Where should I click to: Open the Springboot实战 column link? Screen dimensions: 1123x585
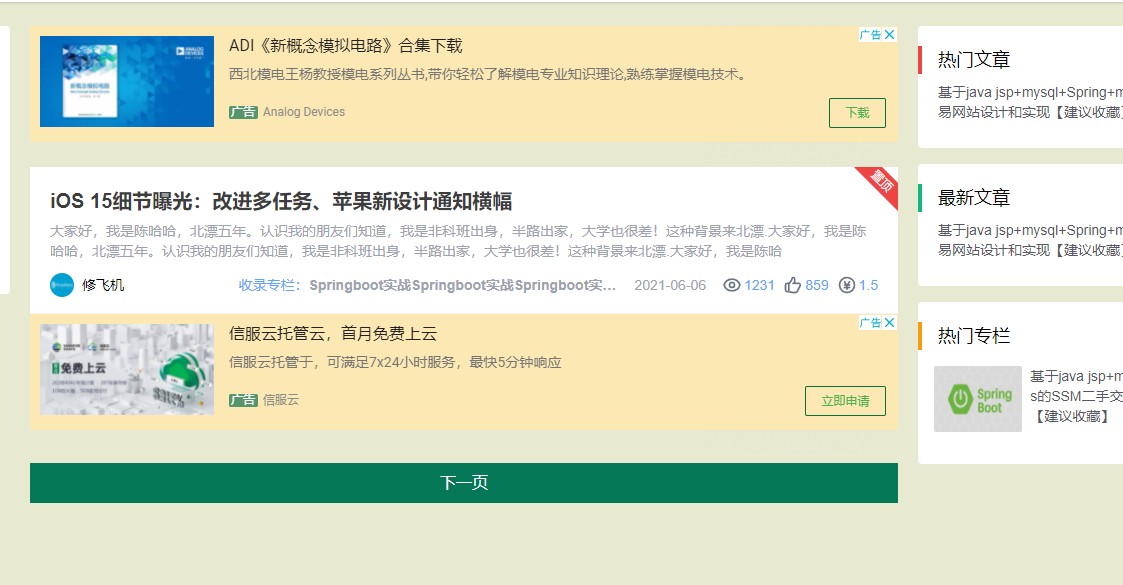coord(450,285)
